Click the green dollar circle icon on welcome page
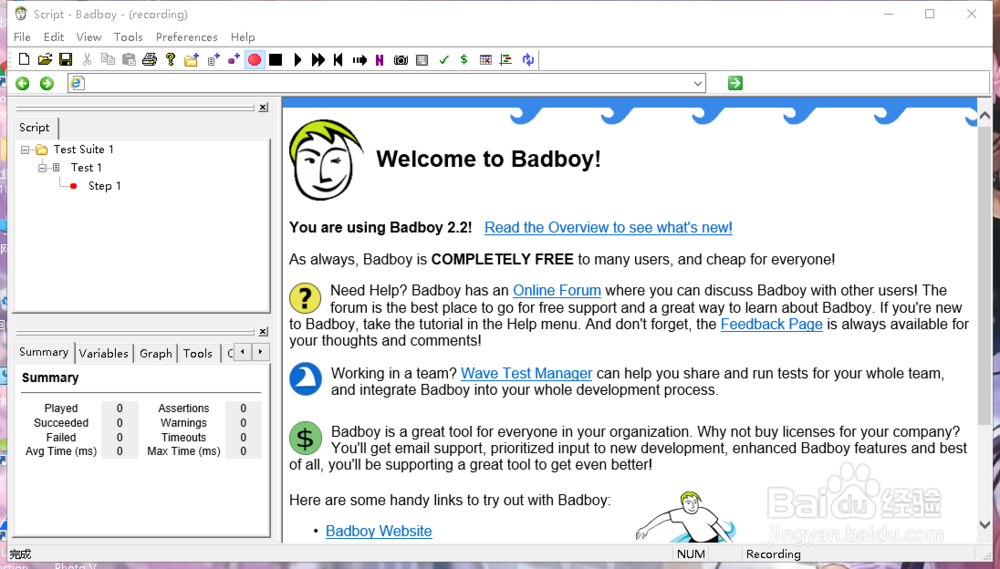1000x569 pixels. click(305, 438)
